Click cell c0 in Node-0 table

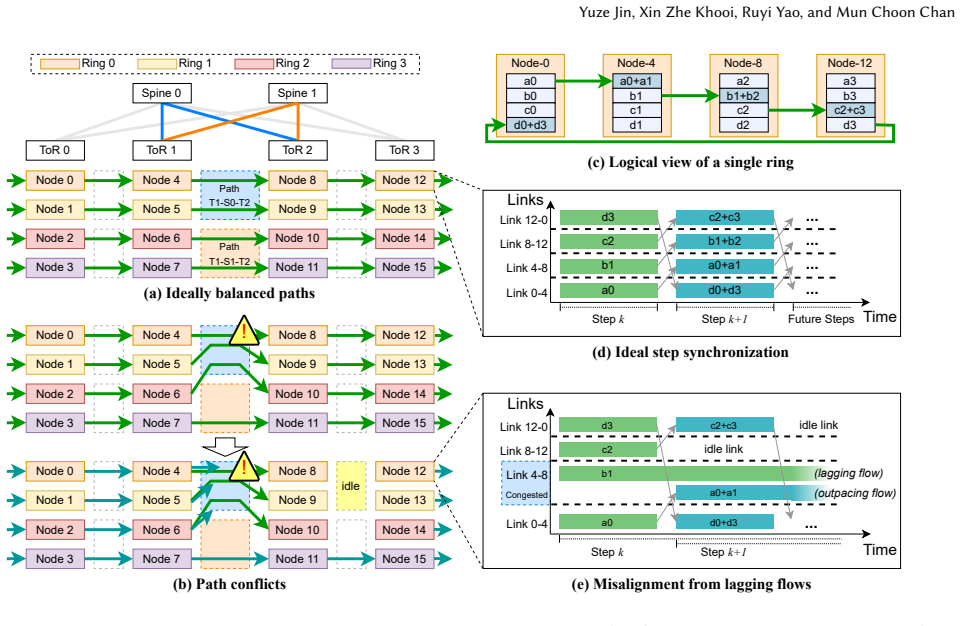click(x=530, y=110)
